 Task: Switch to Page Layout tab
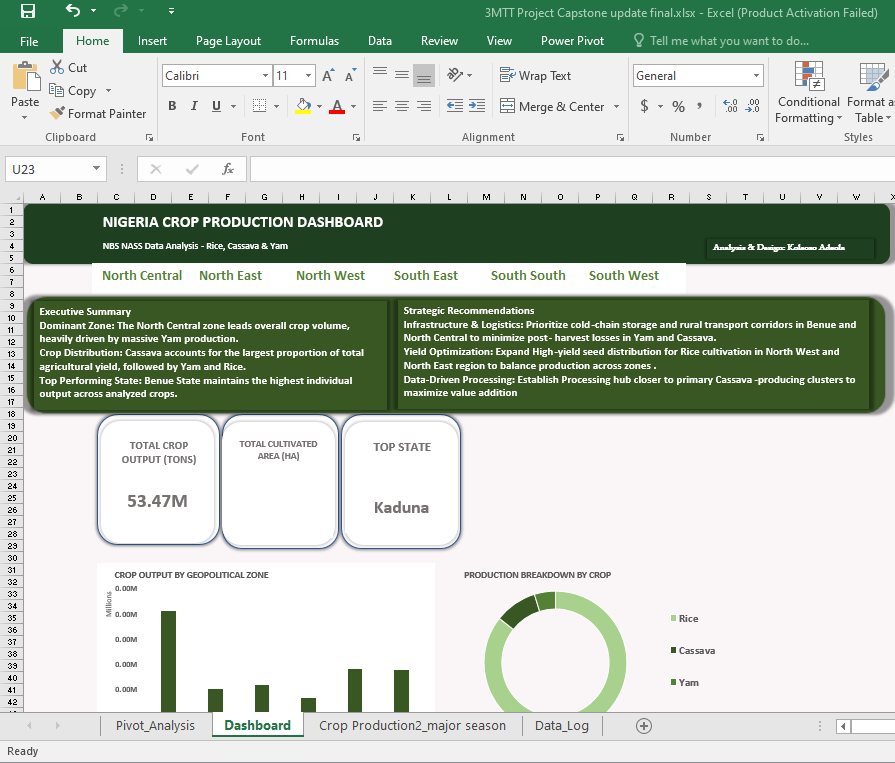tap(228, 41)
